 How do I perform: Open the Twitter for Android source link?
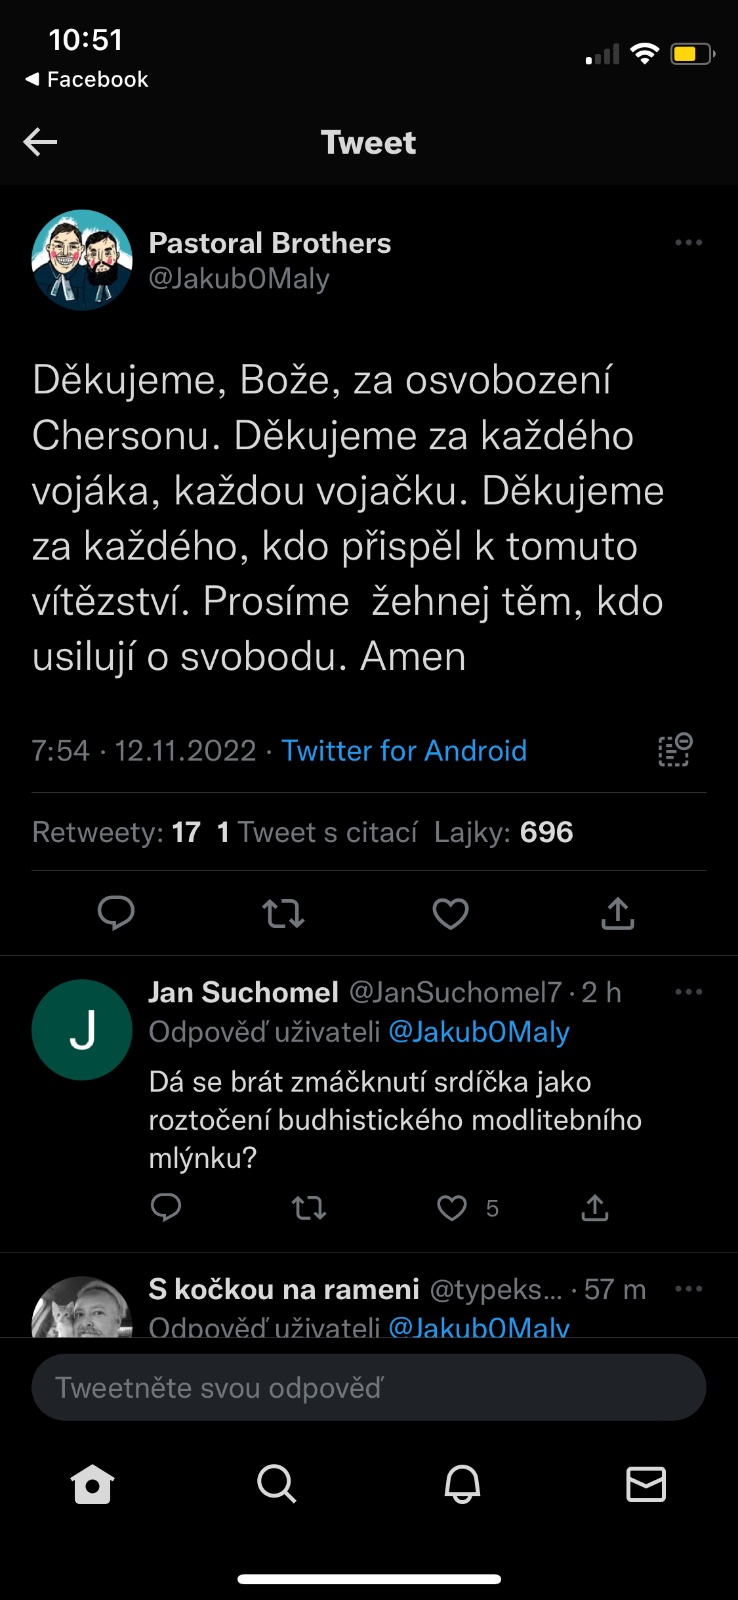[404, 750]
